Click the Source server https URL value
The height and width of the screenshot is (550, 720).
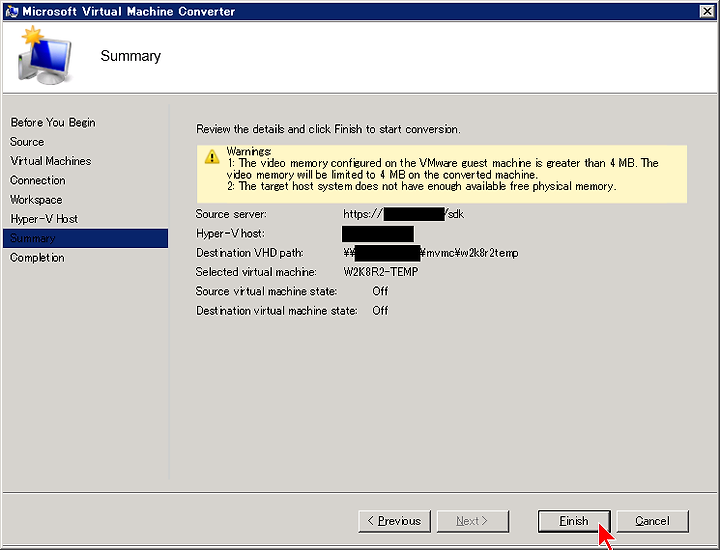(x=403, y=214)
